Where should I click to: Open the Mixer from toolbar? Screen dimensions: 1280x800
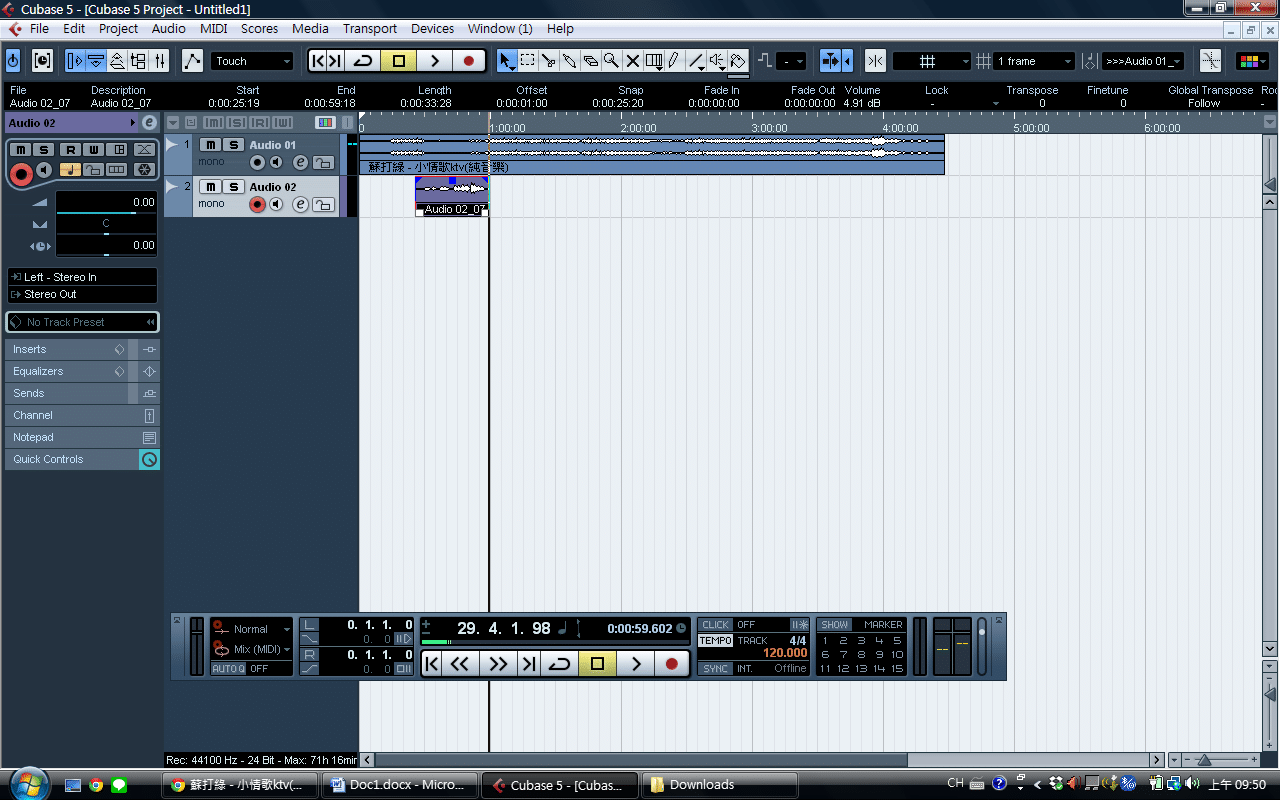coord(160,61)
